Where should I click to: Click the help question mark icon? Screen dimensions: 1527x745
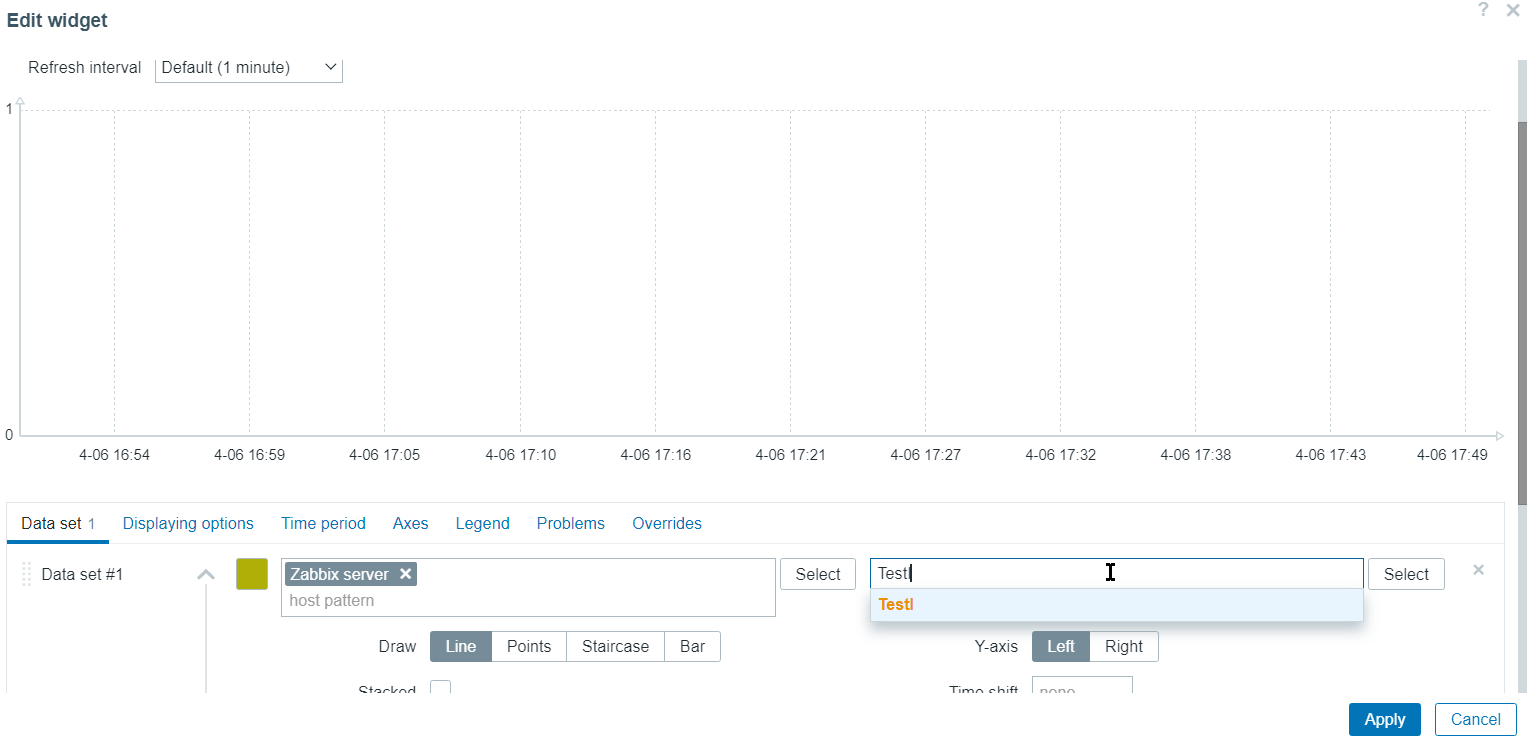(x=1484, y=9)
